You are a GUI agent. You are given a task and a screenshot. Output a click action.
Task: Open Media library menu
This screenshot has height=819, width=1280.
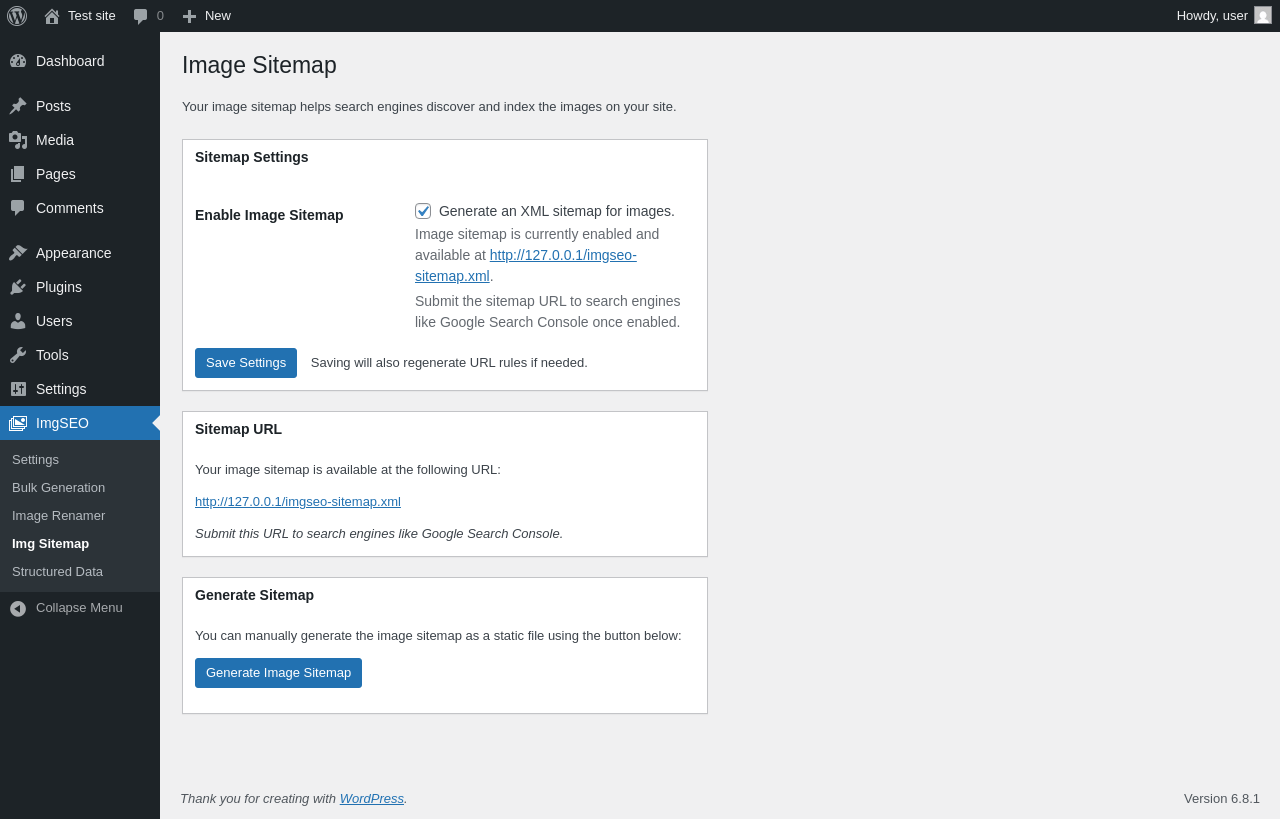point(80,140)
